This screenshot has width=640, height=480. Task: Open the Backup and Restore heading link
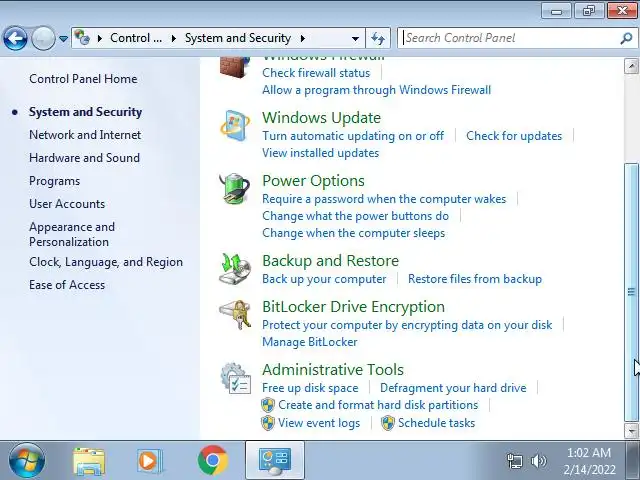point(331,260)
